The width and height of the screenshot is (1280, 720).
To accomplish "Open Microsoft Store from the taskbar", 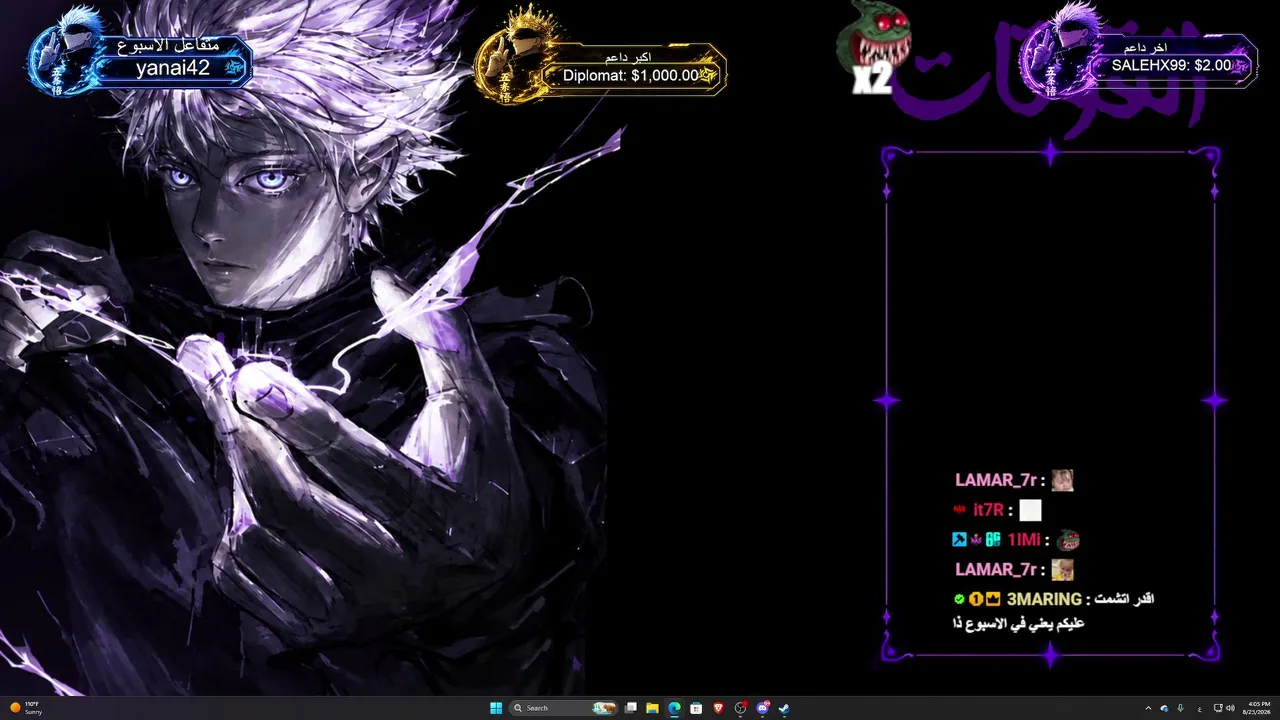I will click(x=696, y=708).
